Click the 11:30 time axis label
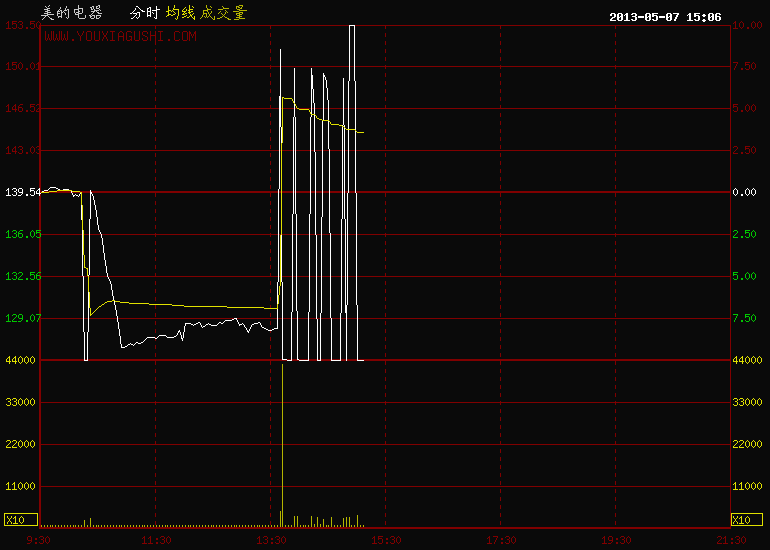 point(156,541)
